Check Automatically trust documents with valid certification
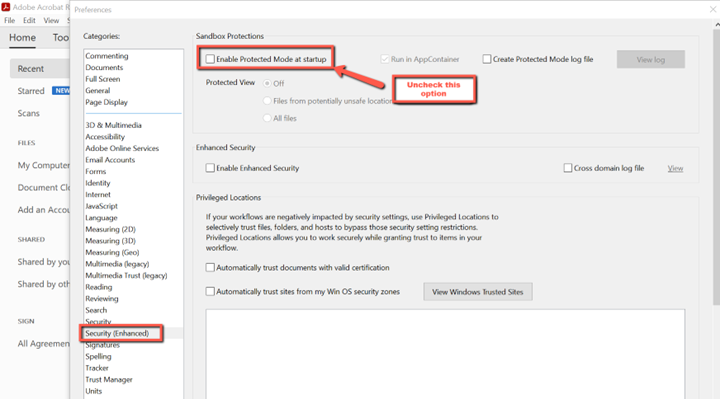 (210, 268)
